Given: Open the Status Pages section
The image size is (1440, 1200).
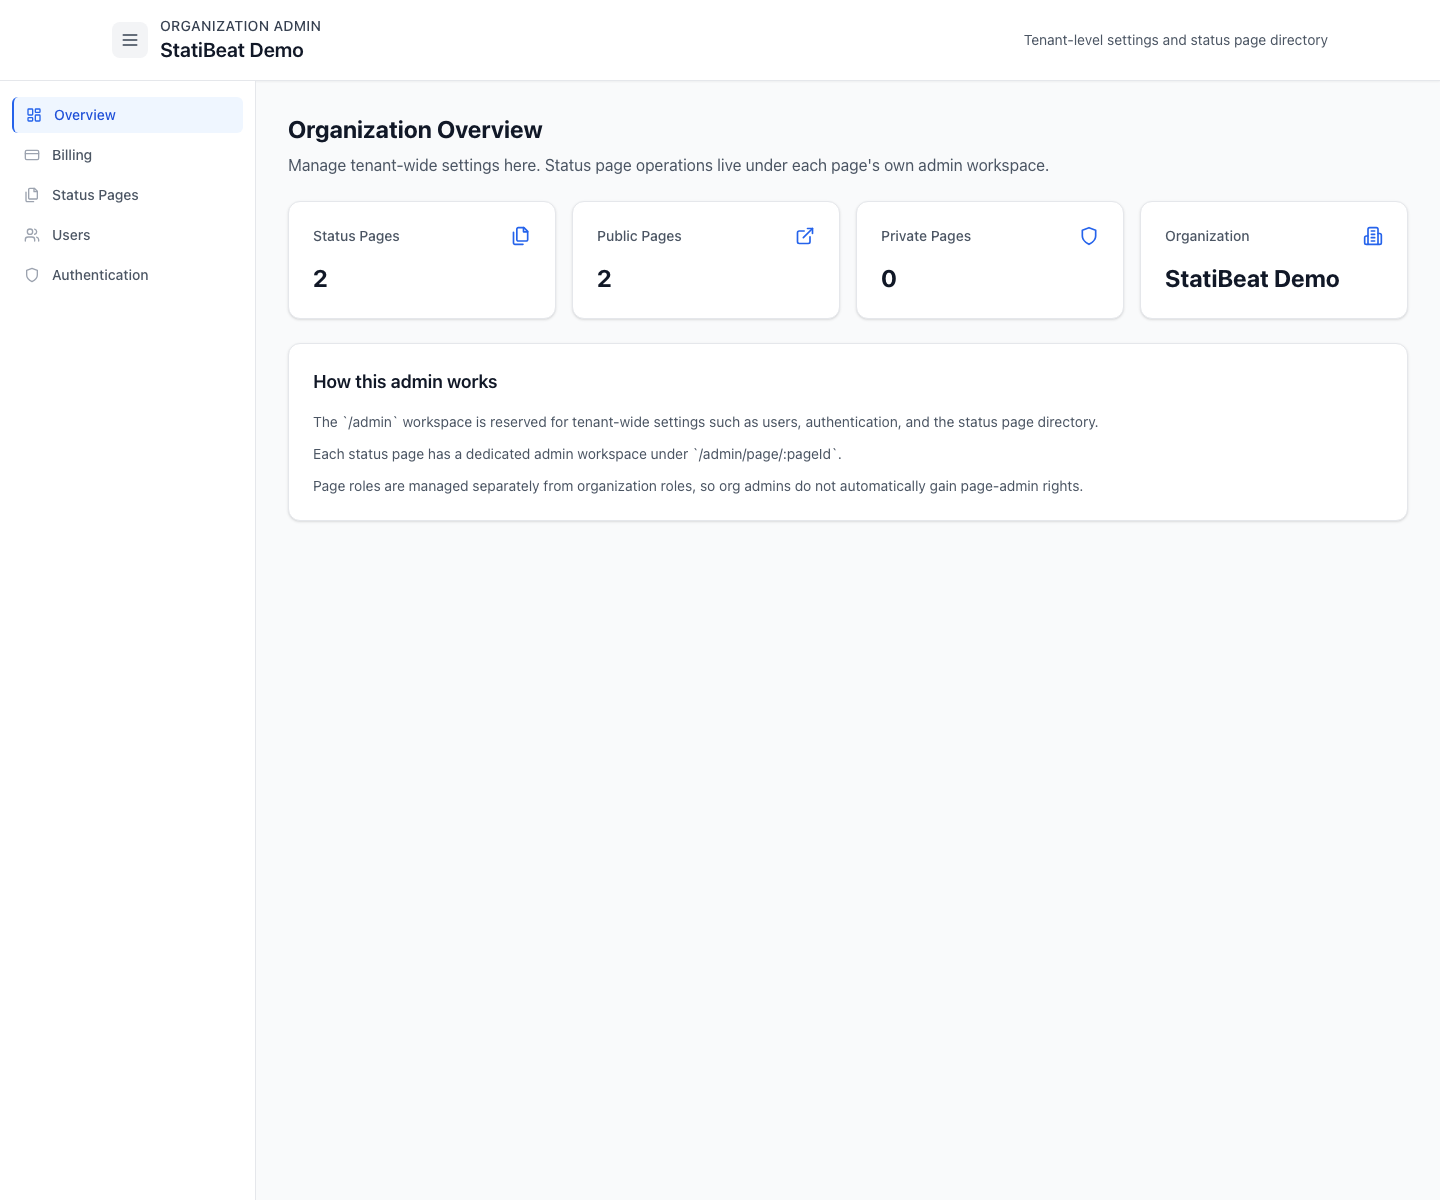Looking at the screenshot, I should pyautogui.click(x=95, y=194).
